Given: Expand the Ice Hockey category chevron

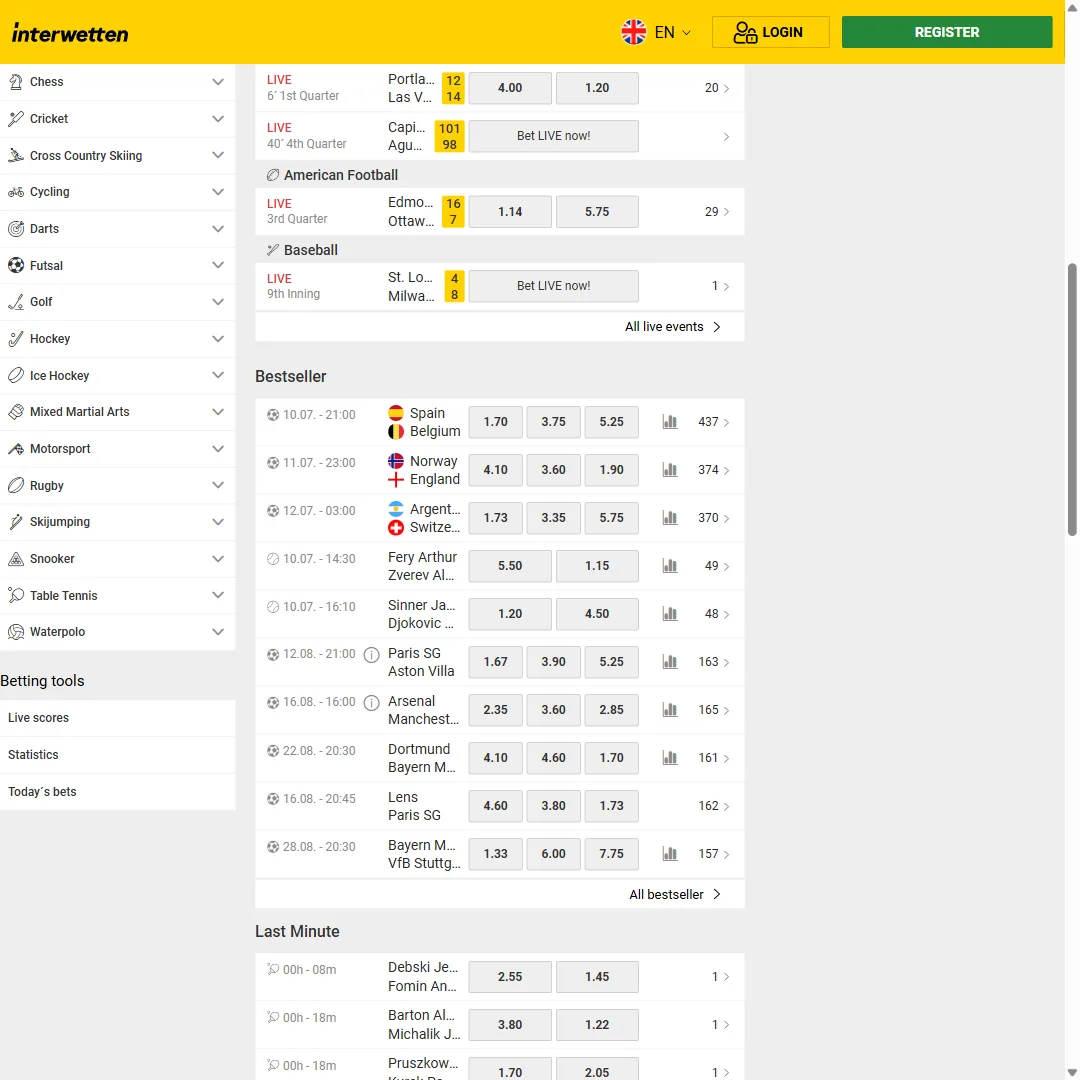Looking at the screenshot, I should (x=218, y=375).
